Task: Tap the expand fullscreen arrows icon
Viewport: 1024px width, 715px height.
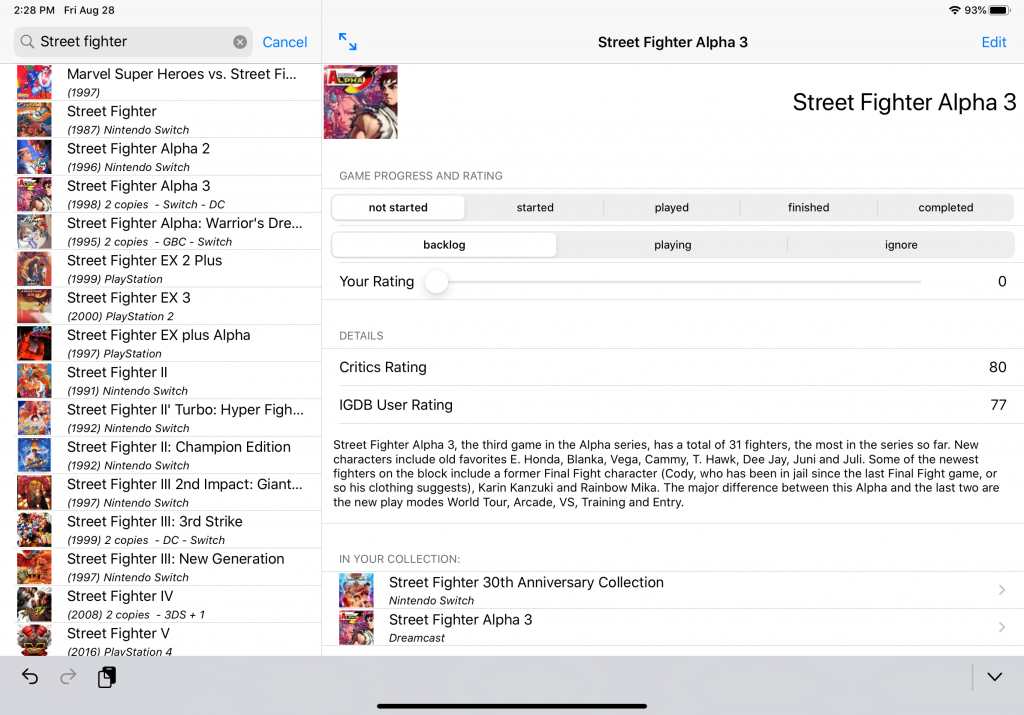Action: pyautogui.click(x=347, y=42)
